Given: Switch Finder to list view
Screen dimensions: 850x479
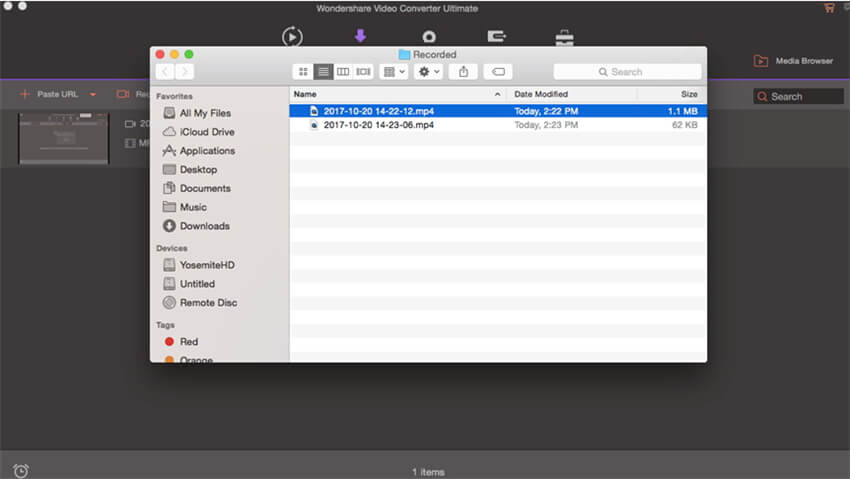Looking at the screenshot, I should coord(323,72).
